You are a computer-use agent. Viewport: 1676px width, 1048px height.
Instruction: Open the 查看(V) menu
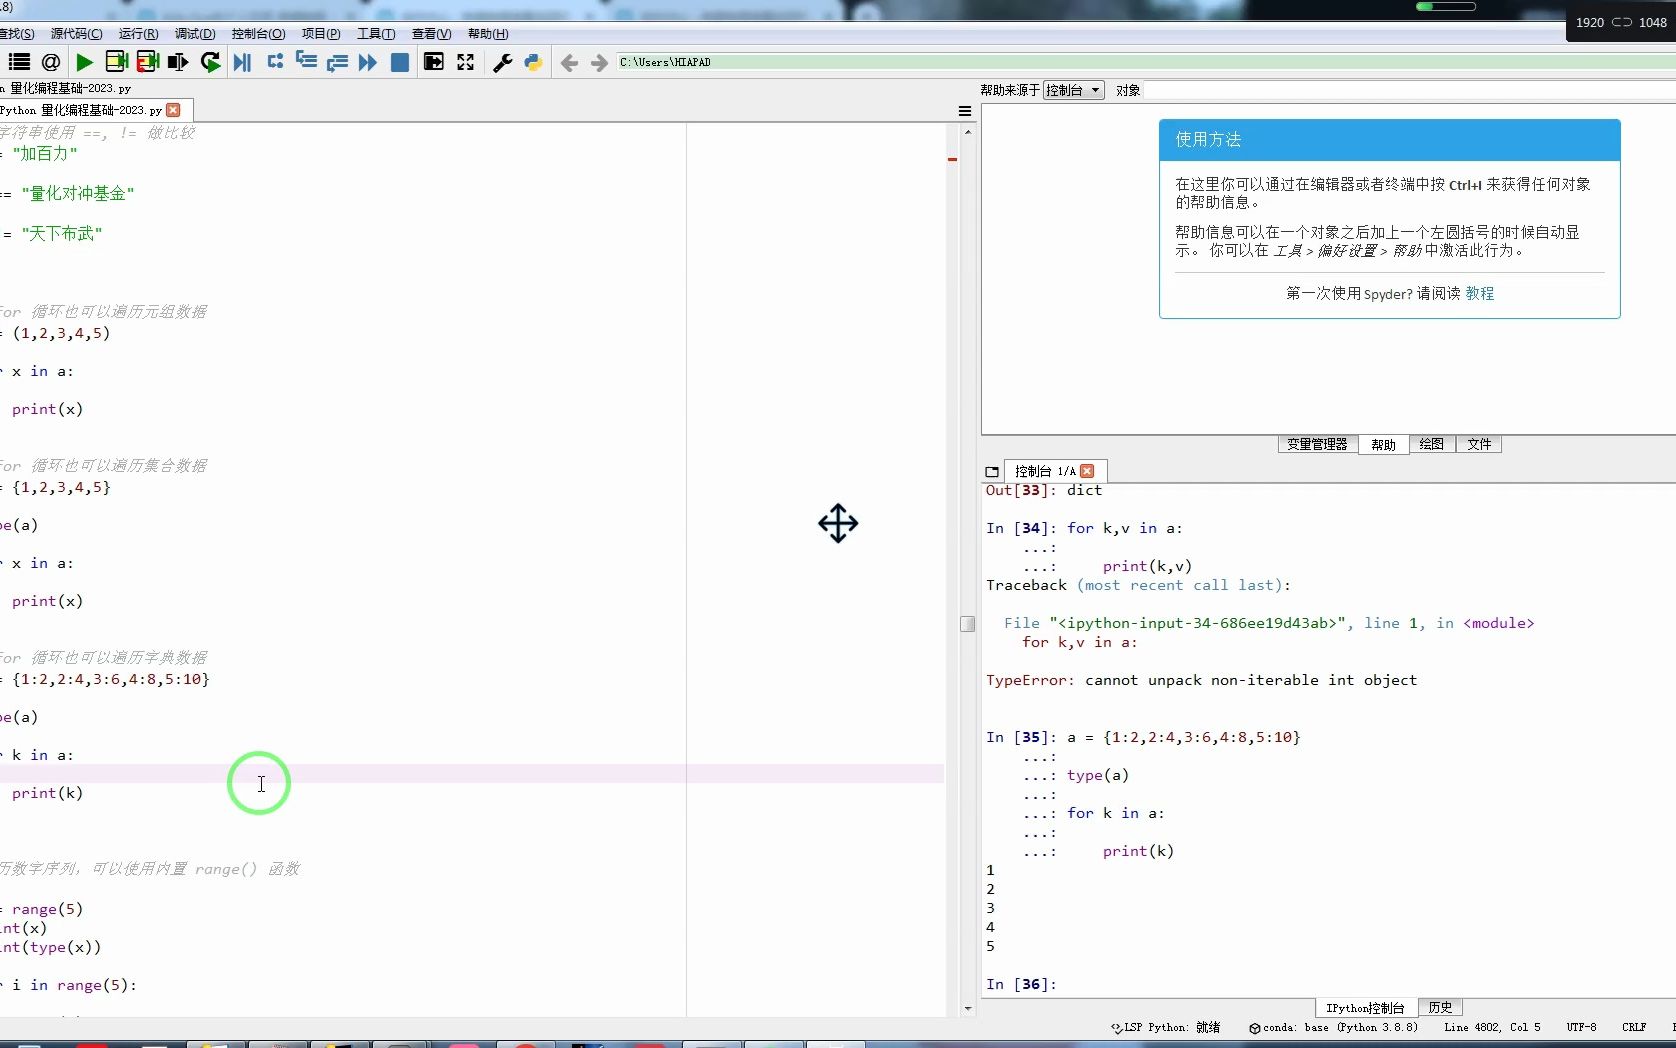431,34
